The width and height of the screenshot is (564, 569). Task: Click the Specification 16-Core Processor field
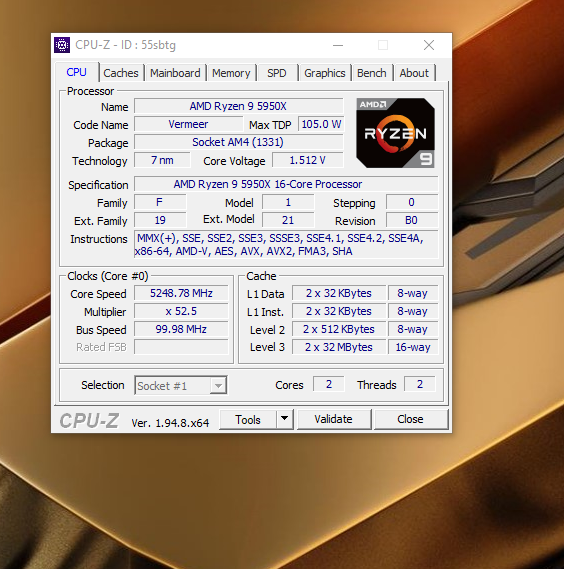tap(286, 184)
